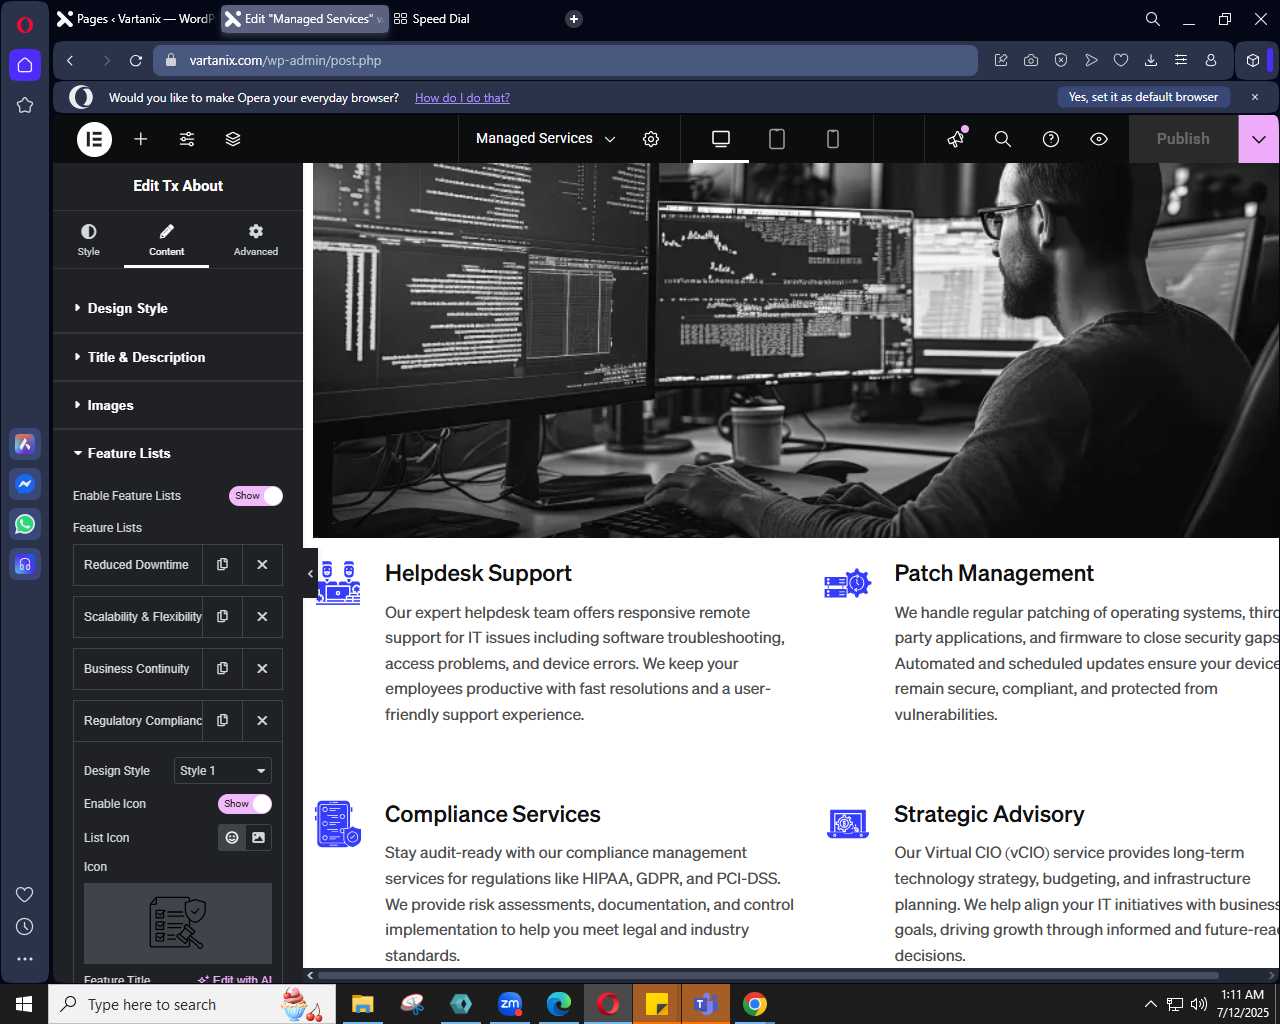This screenshot has height=1024, width=1280.
Task: Click 'How do I do that?' link
Action: tap(462, 98)
